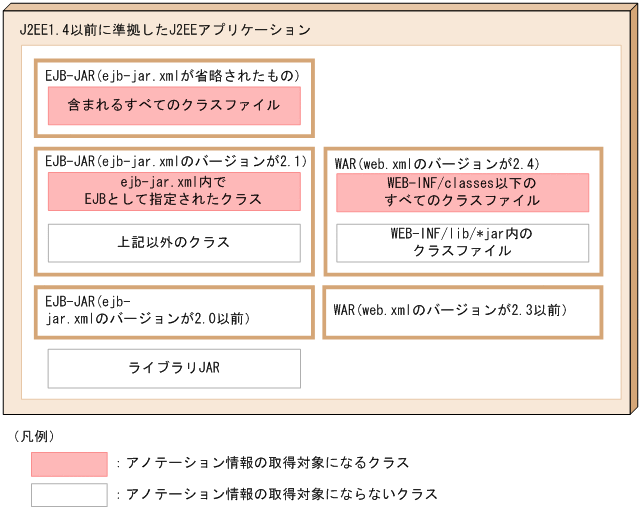Image resolution: width=641 pixels, height=509 pixels.
Task: Click the white 上記以外のクラス box
Action: coord(174,242)
